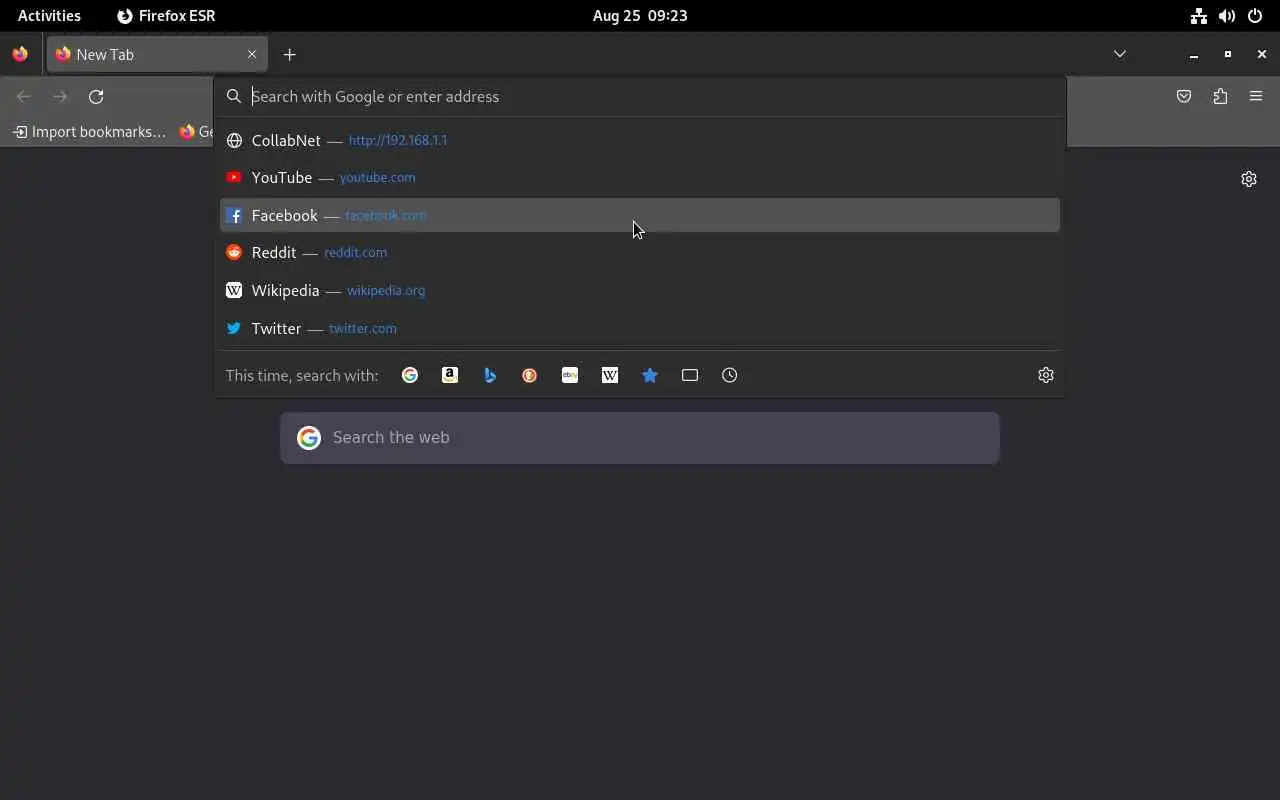This screenshot has height=800, width=1280.
Task: Open the Activities overview
Action: [x=49, y=15]
